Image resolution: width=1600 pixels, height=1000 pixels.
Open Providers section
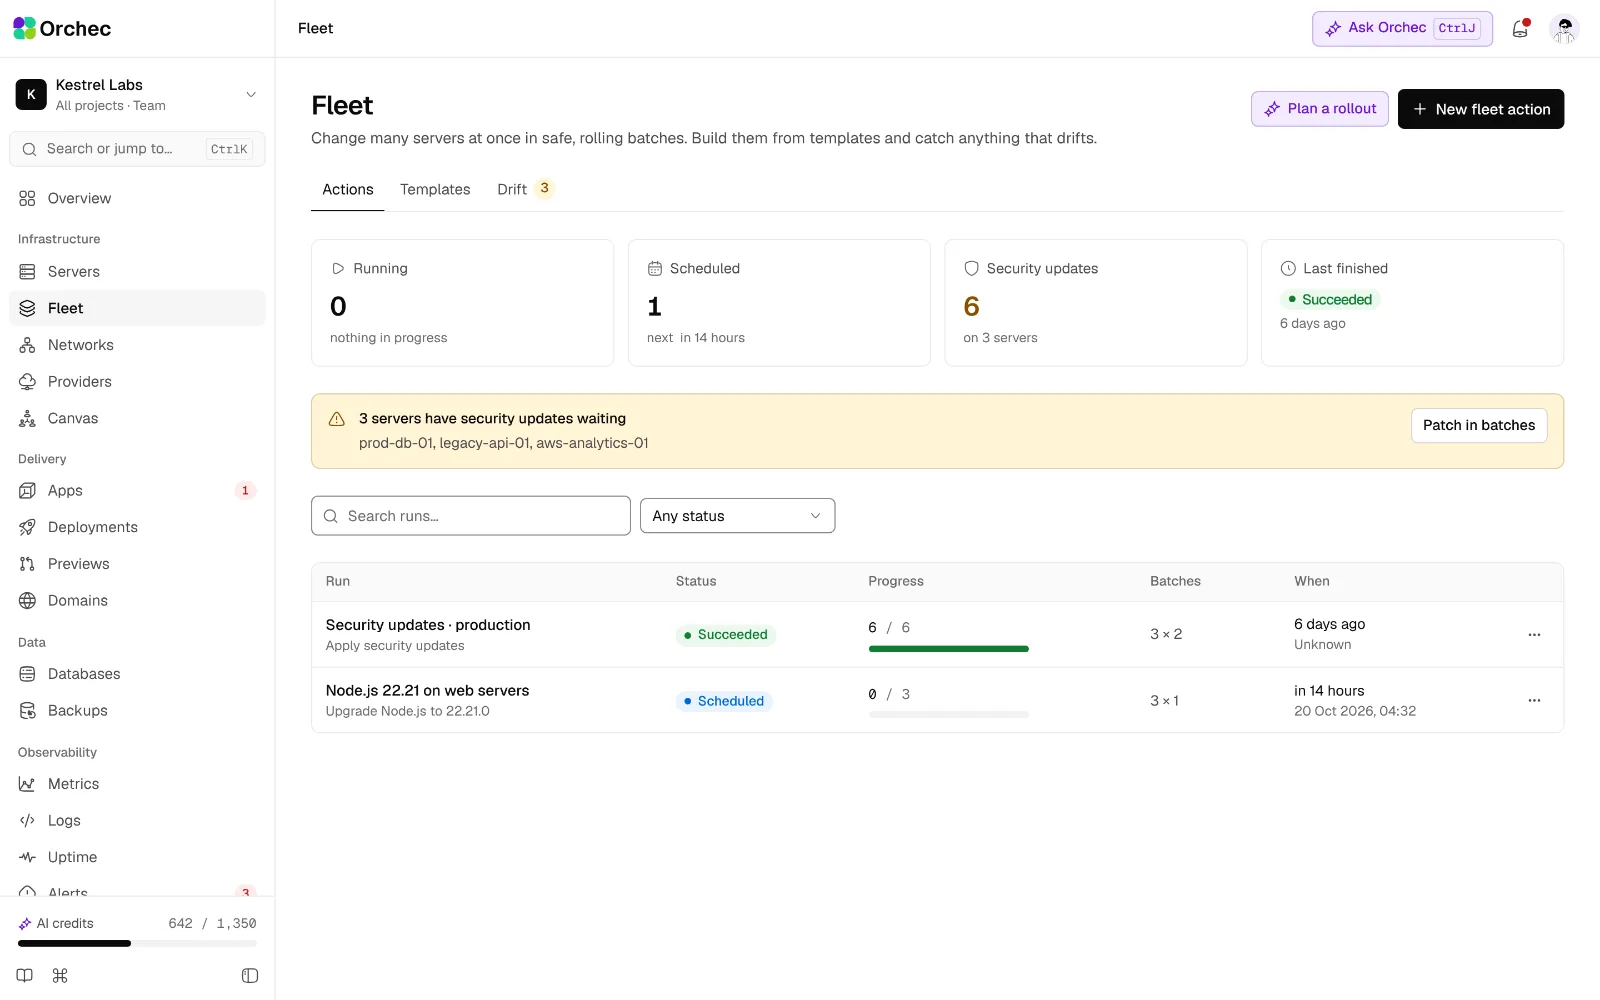pos(137,382)
